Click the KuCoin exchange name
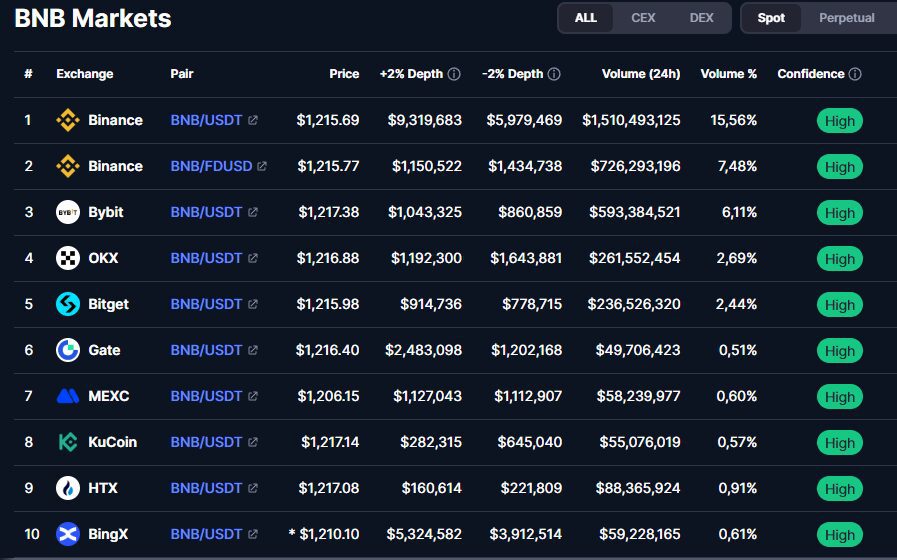Screen dimensions: 897x560 click(x=113, y=442)
